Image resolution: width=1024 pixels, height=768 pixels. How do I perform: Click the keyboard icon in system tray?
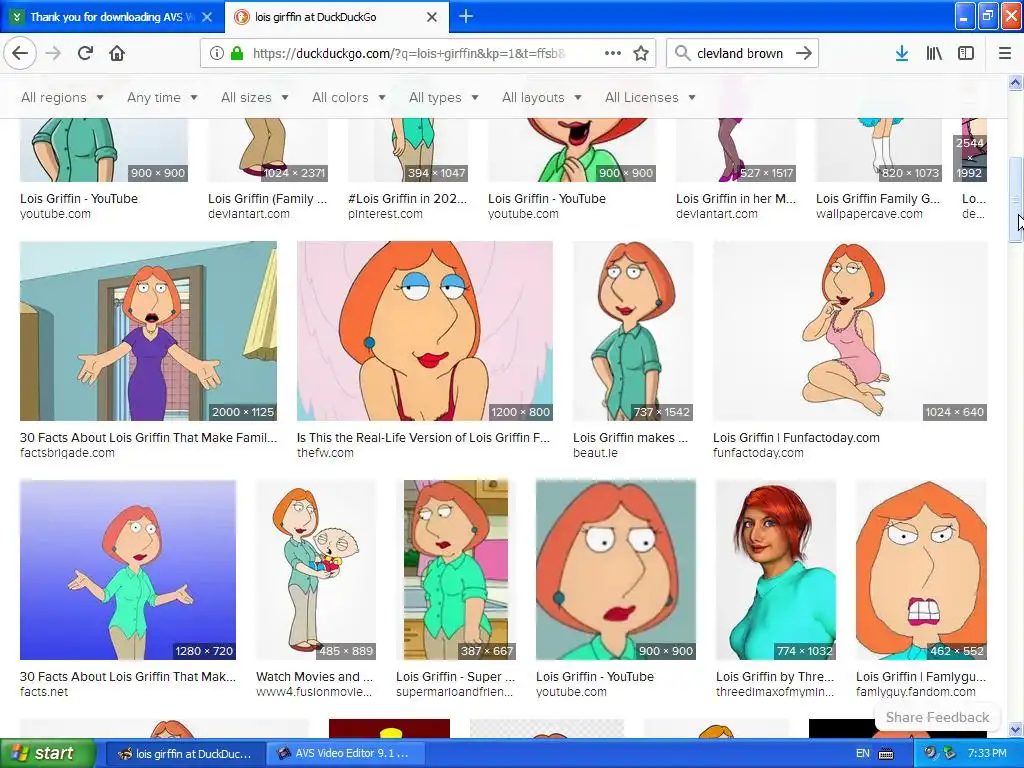pos(886,754)
